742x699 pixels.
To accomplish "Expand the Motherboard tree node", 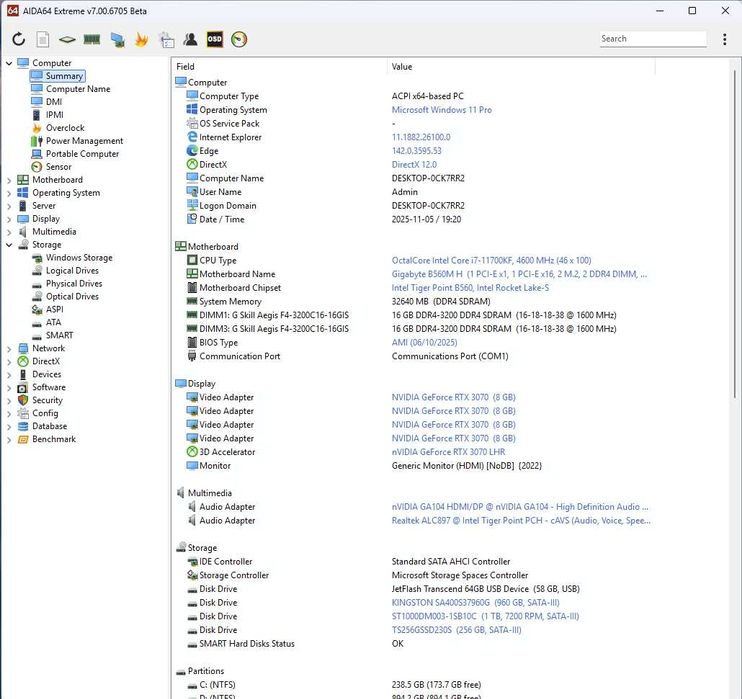I will coord(9,180).
